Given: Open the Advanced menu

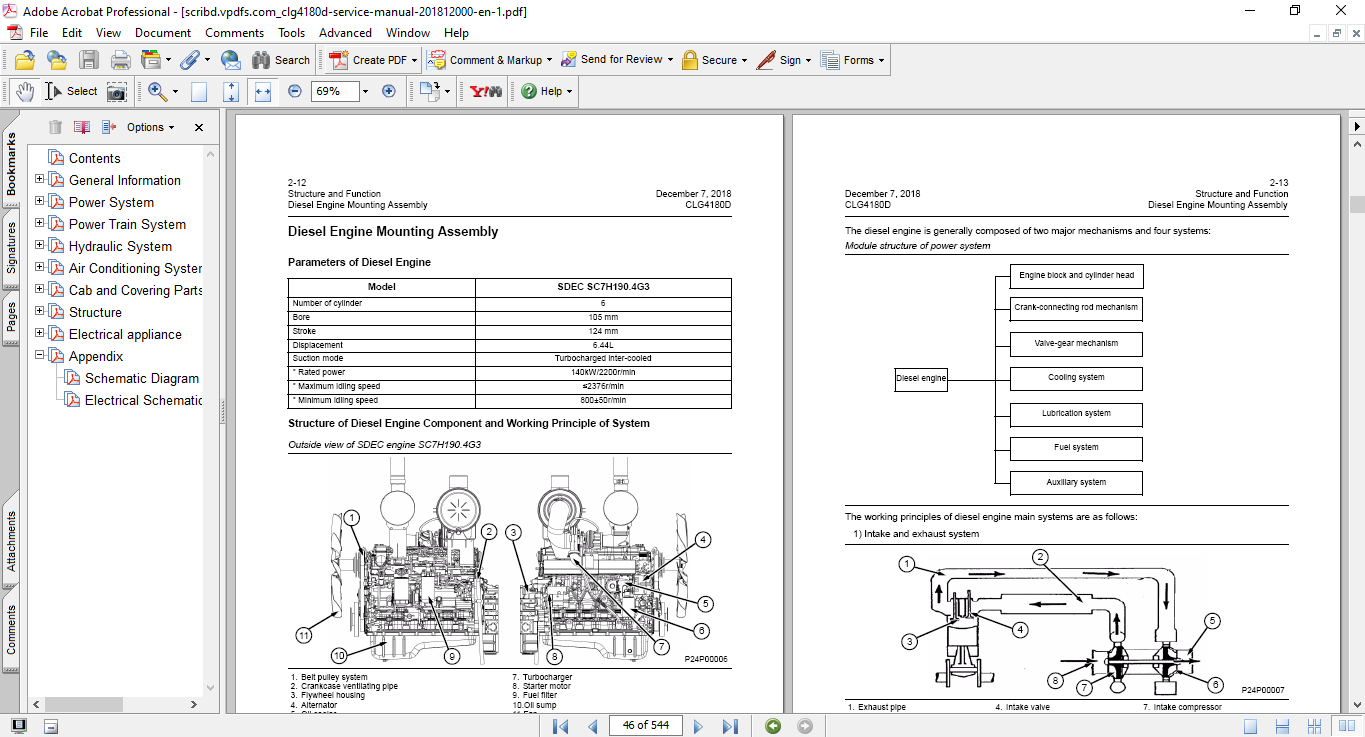Looking at the screenshot, I should point(345,32).
